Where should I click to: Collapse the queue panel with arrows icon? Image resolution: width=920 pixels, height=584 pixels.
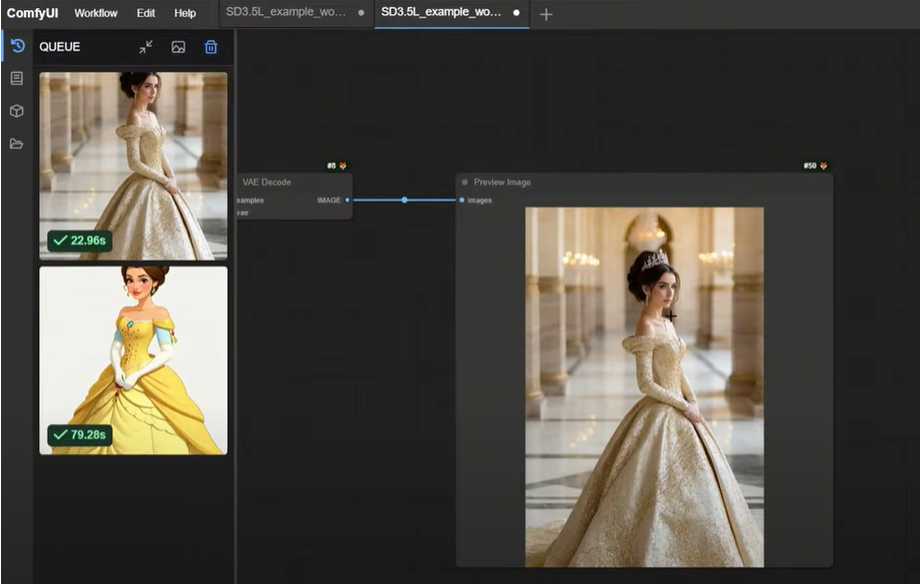tap(146, 47)
